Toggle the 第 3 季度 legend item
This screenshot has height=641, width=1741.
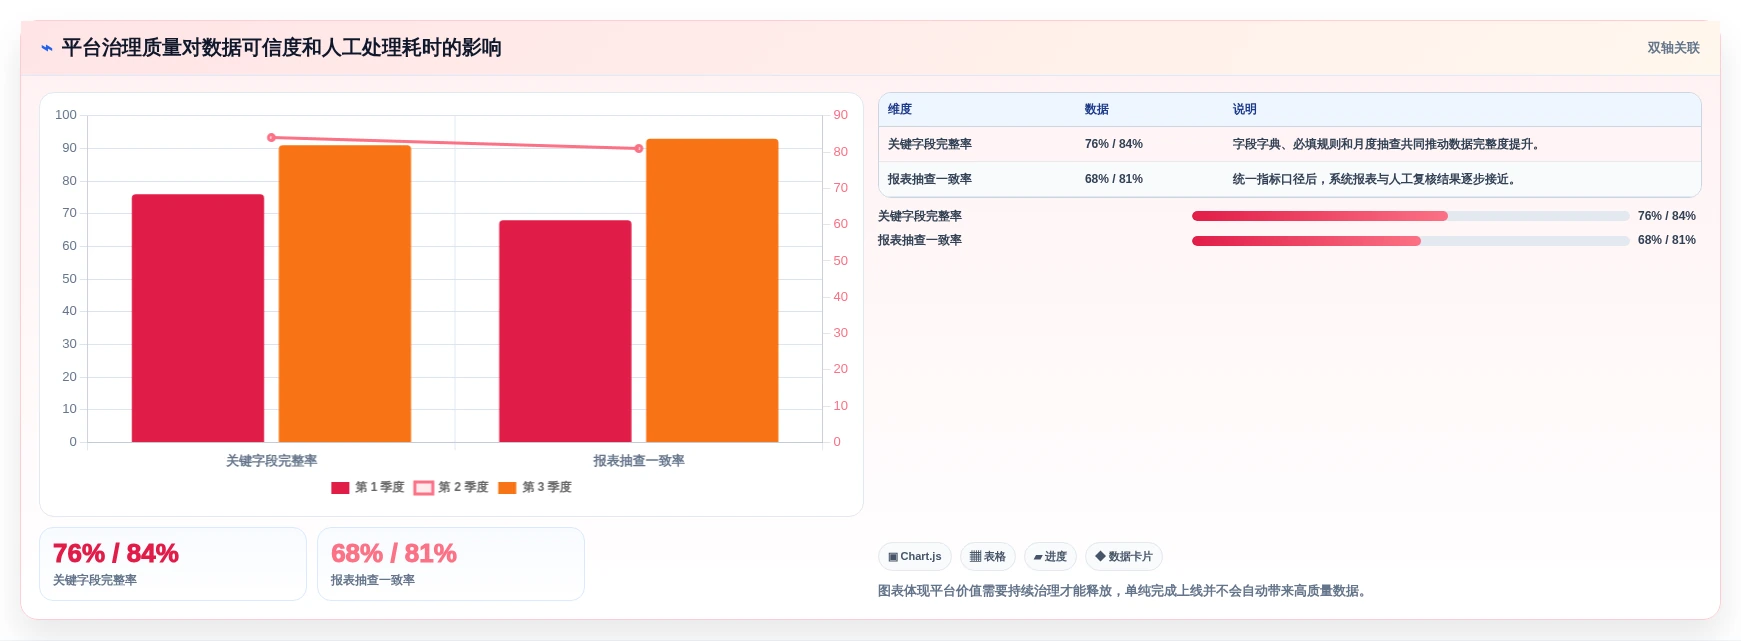pyautogui.click(x=535, y=487)
